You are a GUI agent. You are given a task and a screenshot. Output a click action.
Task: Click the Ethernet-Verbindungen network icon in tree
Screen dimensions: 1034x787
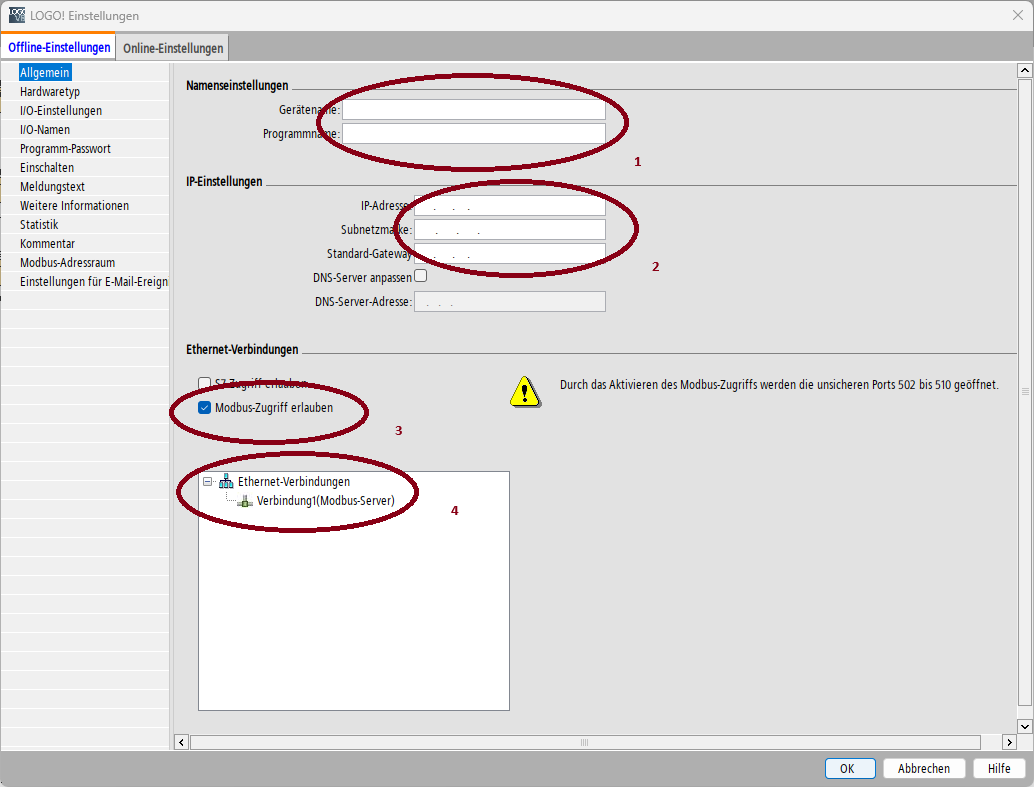226,482
